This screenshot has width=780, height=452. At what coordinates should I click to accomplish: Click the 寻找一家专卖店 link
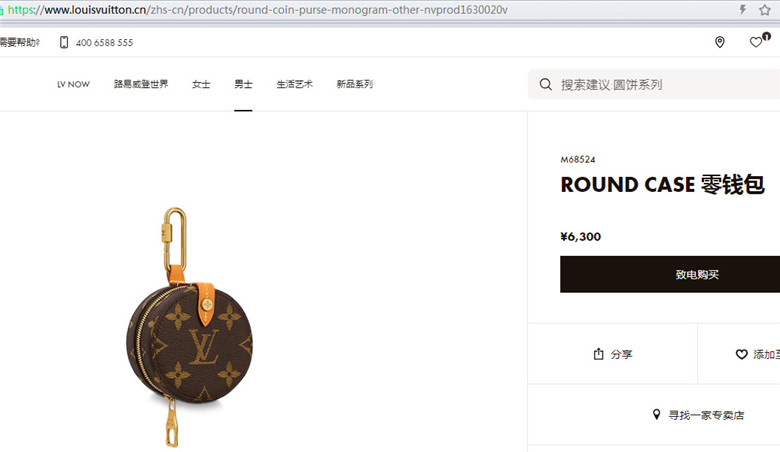coord(706,415)
